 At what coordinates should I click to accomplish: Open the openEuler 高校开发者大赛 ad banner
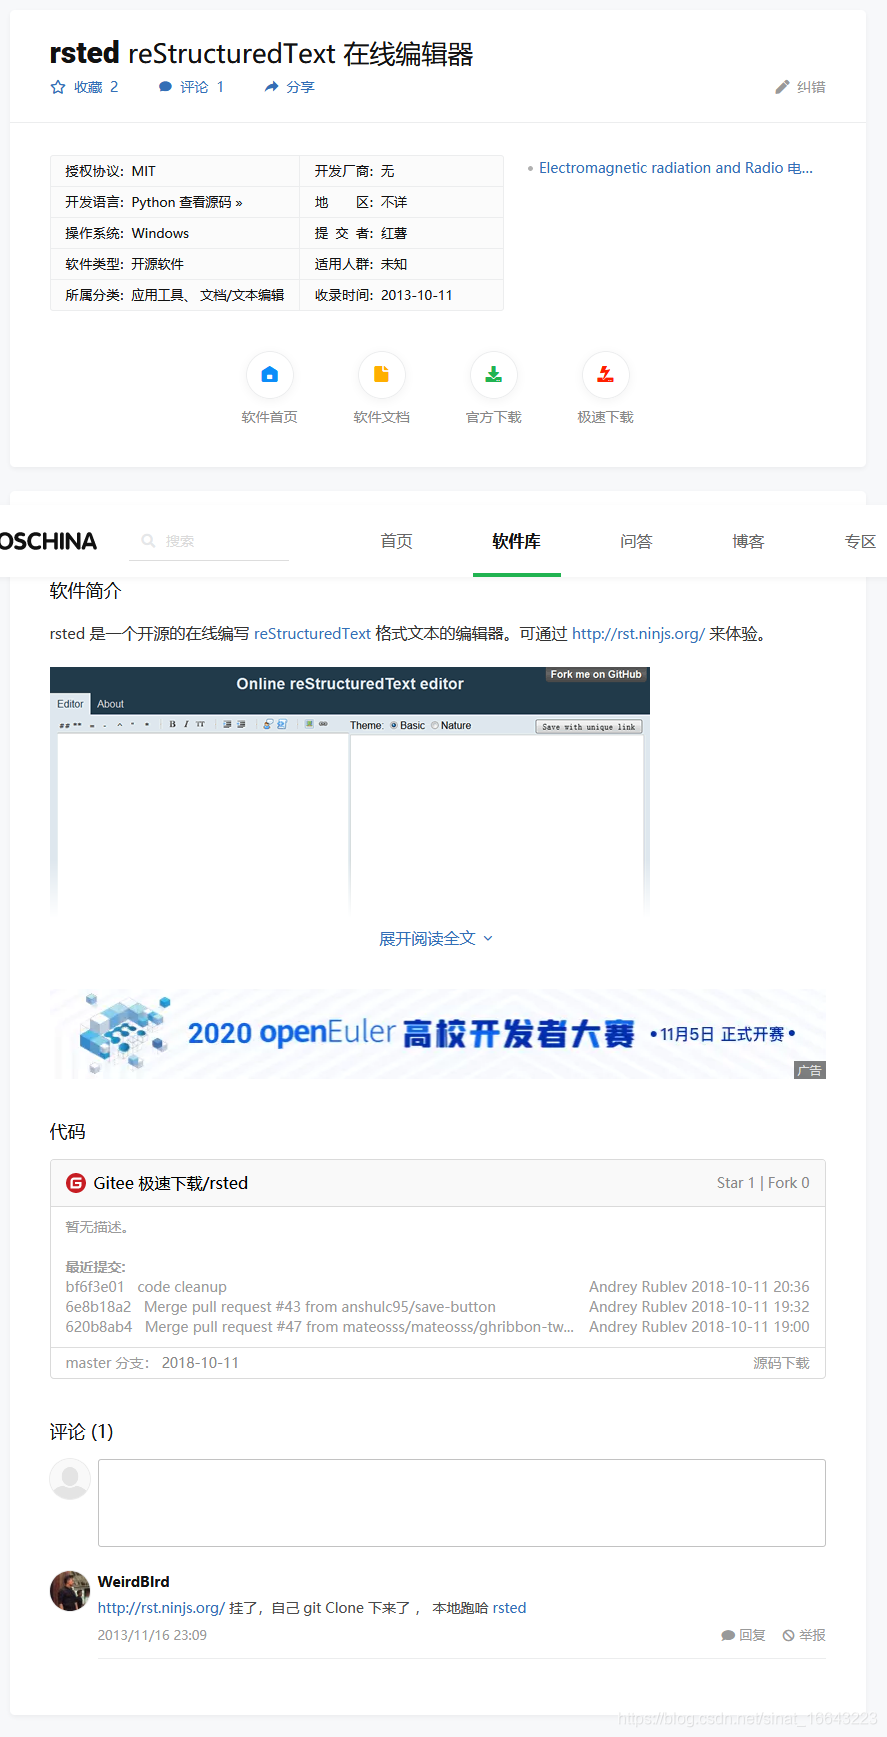point(438,1034)
